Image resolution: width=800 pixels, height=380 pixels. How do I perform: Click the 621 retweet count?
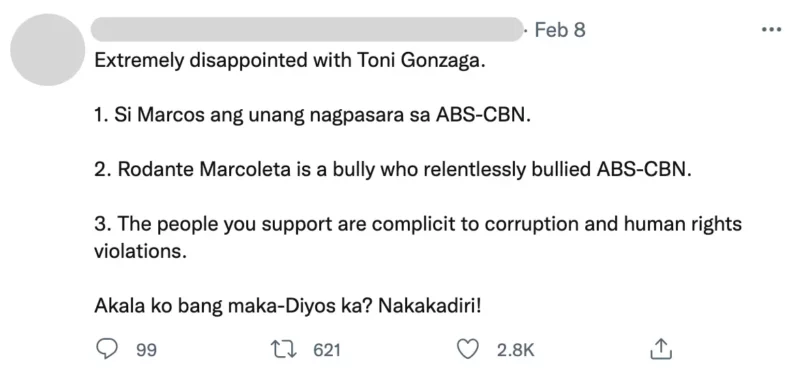tap(326, 350)
